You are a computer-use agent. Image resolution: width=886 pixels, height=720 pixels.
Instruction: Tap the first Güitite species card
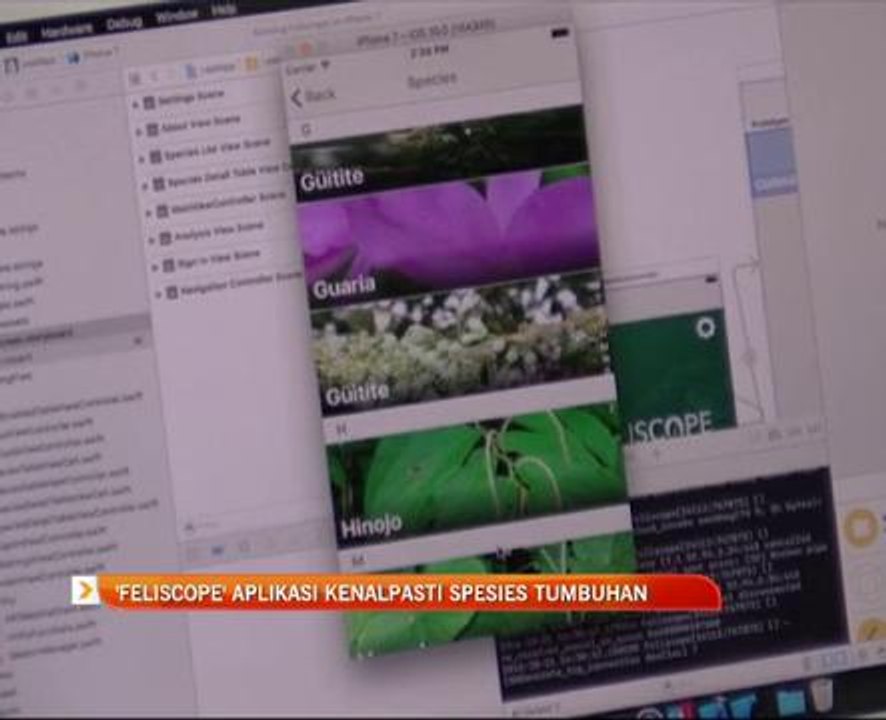pos(441,153)
